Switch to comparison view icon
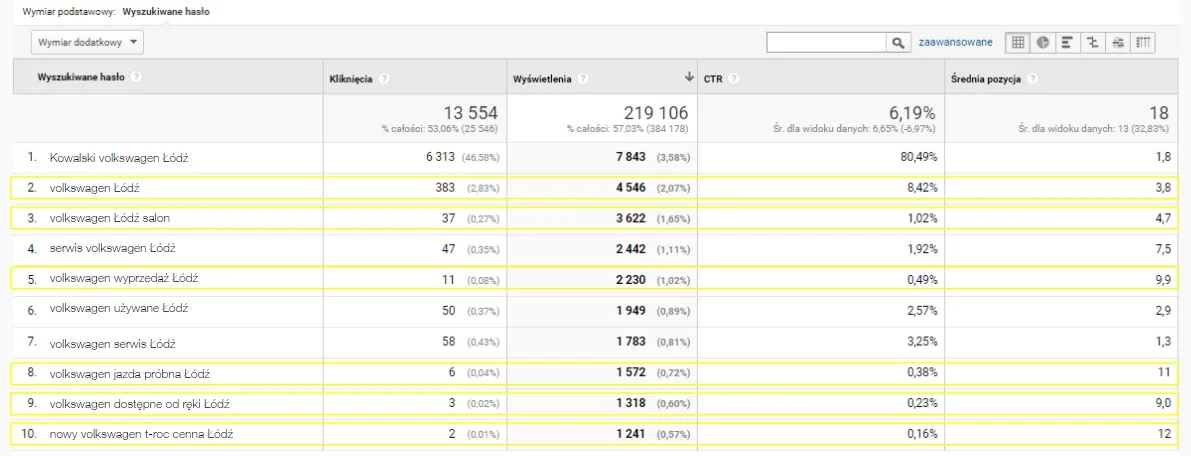The width and height of the screenshot is (1191, 456). click(x=1092, y=43)
